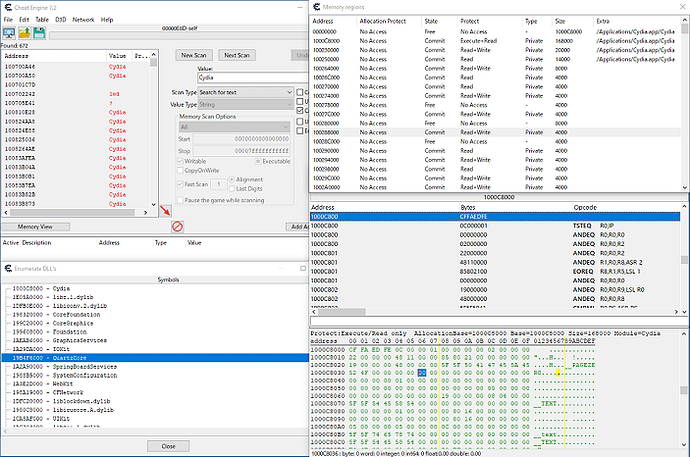This screenshot has height=457, width=690.
Task: Open the Table menu
Action: pos(42,20)
